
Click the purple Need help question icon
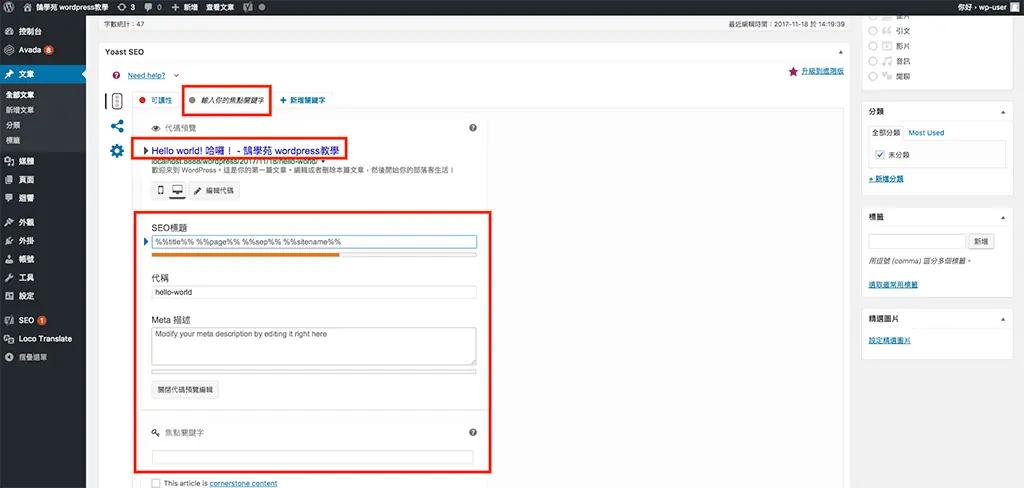click(x=116, y=76)
